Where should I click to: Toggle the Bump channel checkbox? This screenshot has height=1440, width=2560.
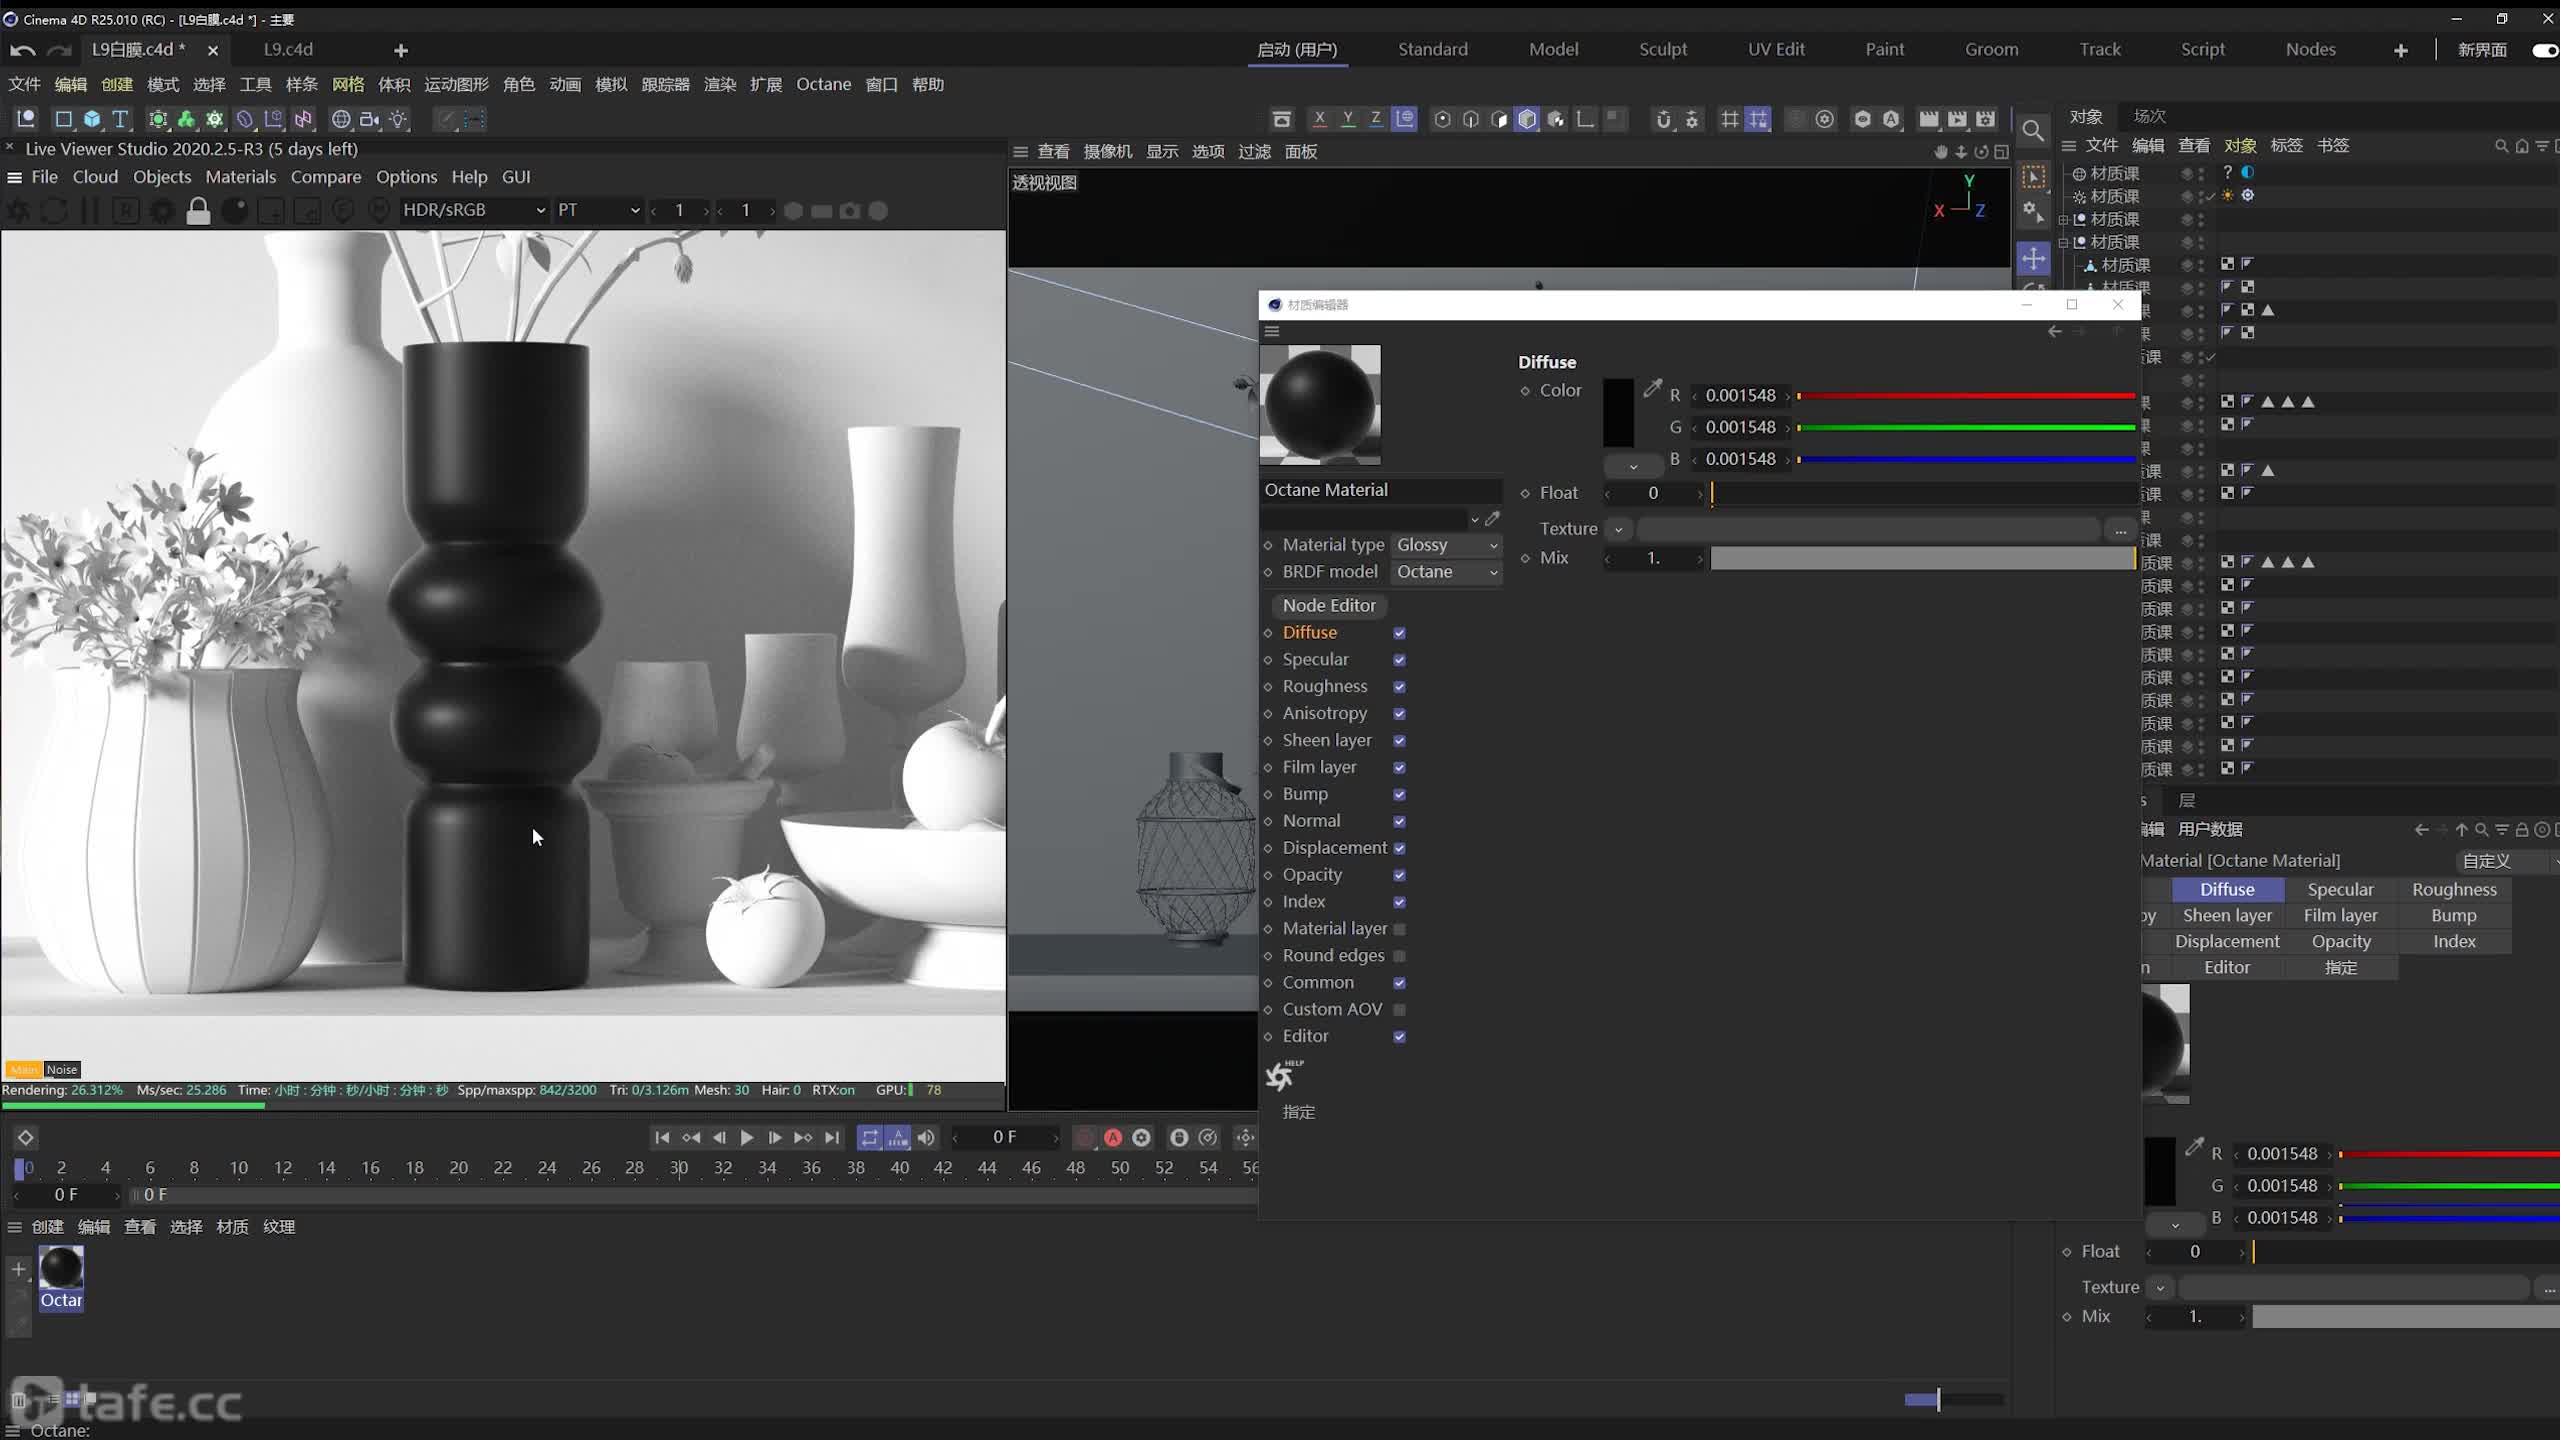[x=1399, y=795]
